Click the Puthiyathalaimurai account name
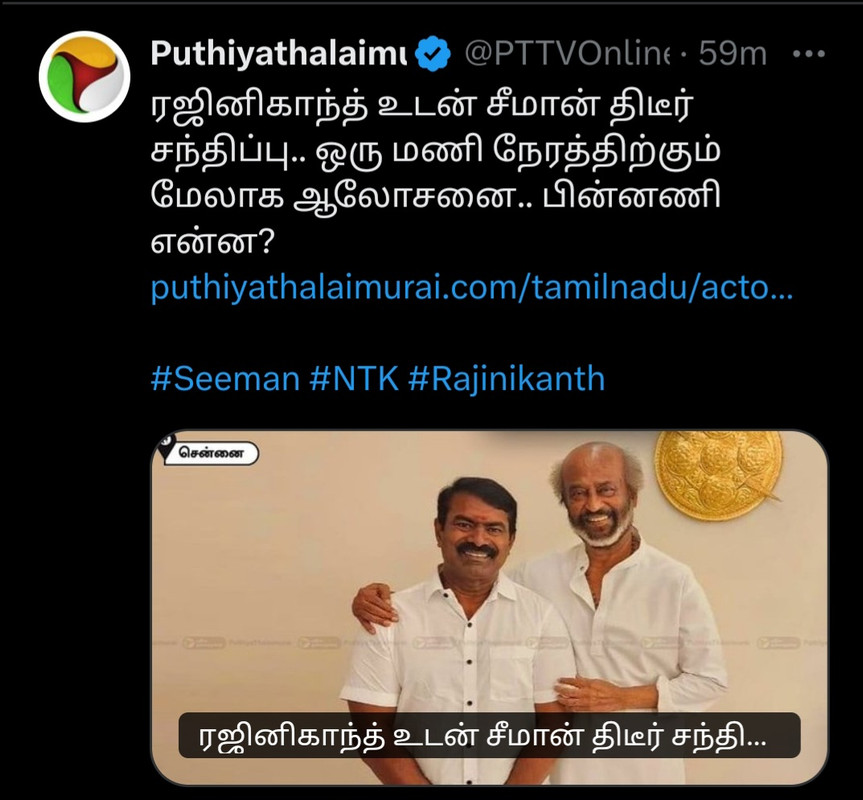863x800 pixels. coord(279,54)
